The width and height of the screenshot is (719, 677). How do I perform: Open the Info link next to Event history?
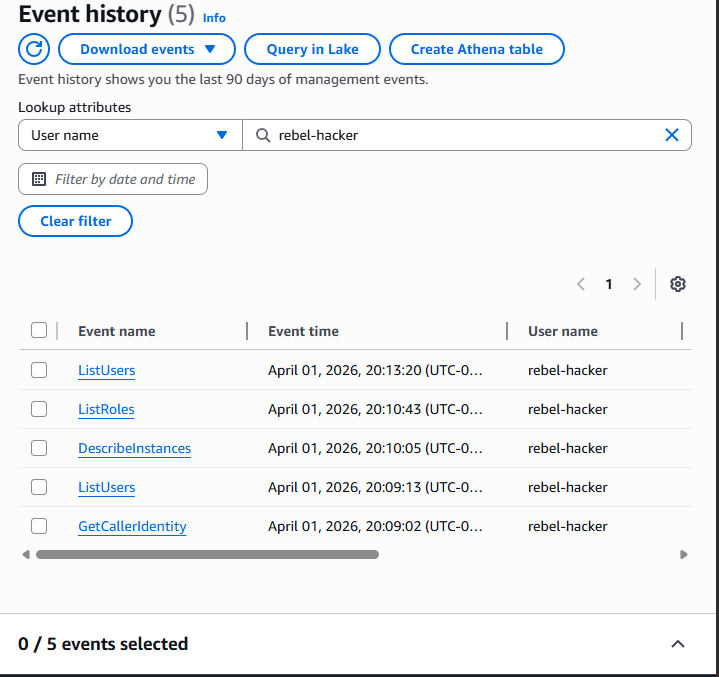coord(214,18)
